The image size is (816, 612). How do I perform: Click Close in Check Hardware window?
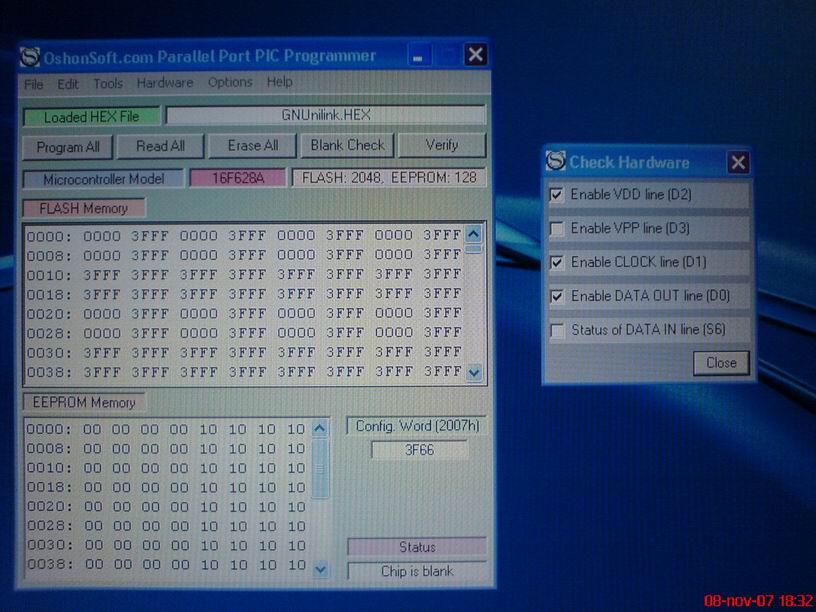click(x=721, y=363)
